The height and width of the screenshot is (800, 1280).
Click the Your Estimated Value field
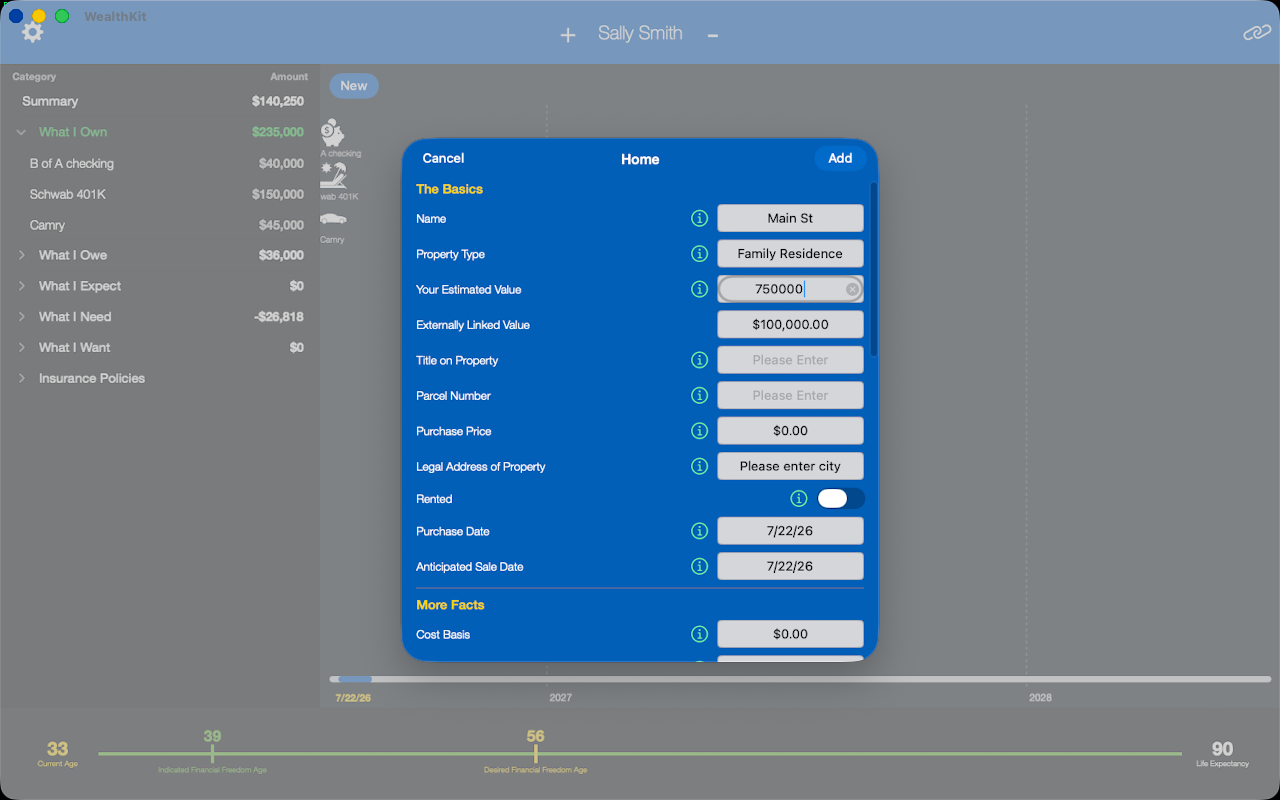click(x=790, y=289)
